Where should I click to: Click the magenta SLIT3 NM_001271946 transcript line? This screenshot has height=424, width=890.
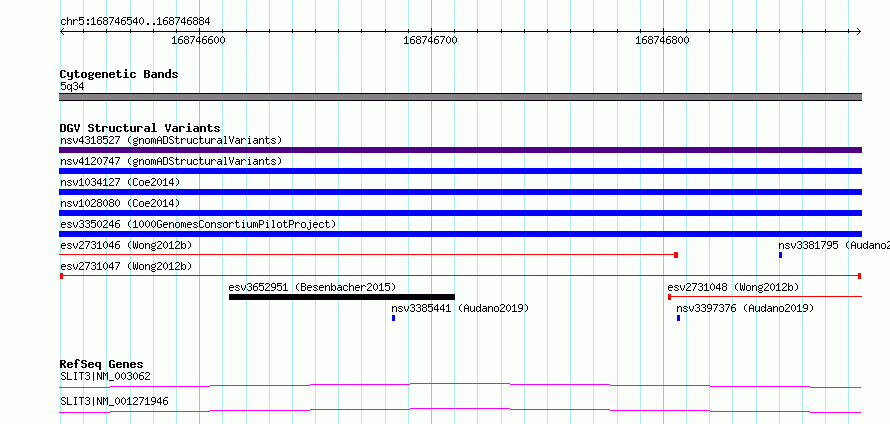(460, 410)
